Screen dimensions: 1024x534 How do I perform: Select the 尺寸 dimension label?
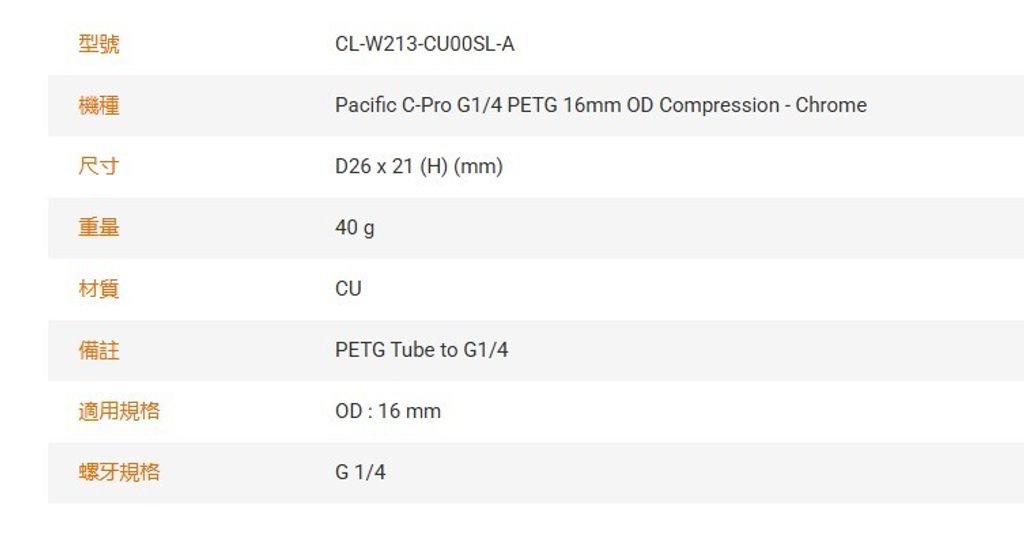coord(99,166)
